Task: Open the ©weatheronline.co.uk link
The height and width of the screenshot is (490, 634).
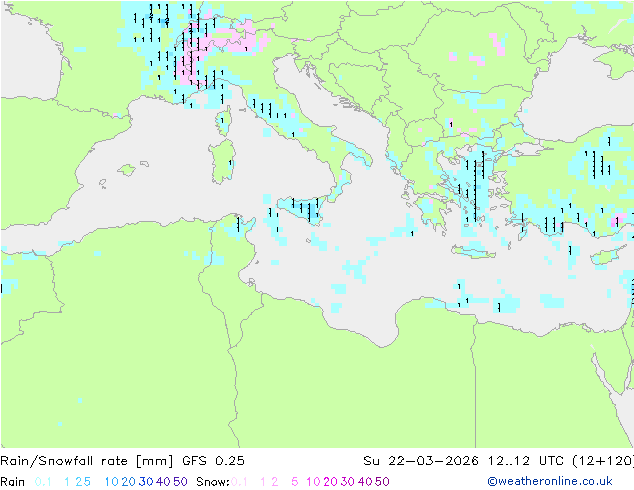Action: (550, 481)
